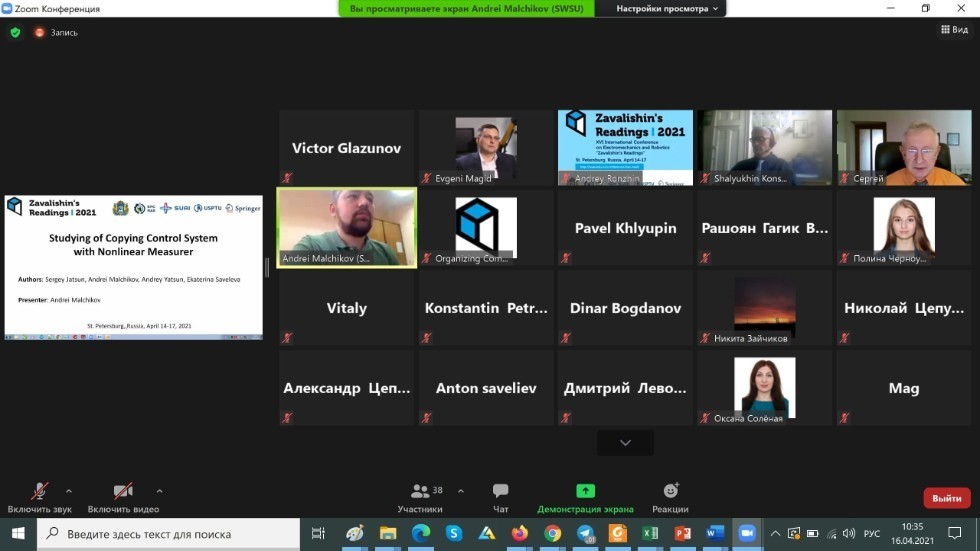This screenshot has height=551, width=980.
Task: Open Firefox from the Windows taskbar
Action: coord(519,534)
